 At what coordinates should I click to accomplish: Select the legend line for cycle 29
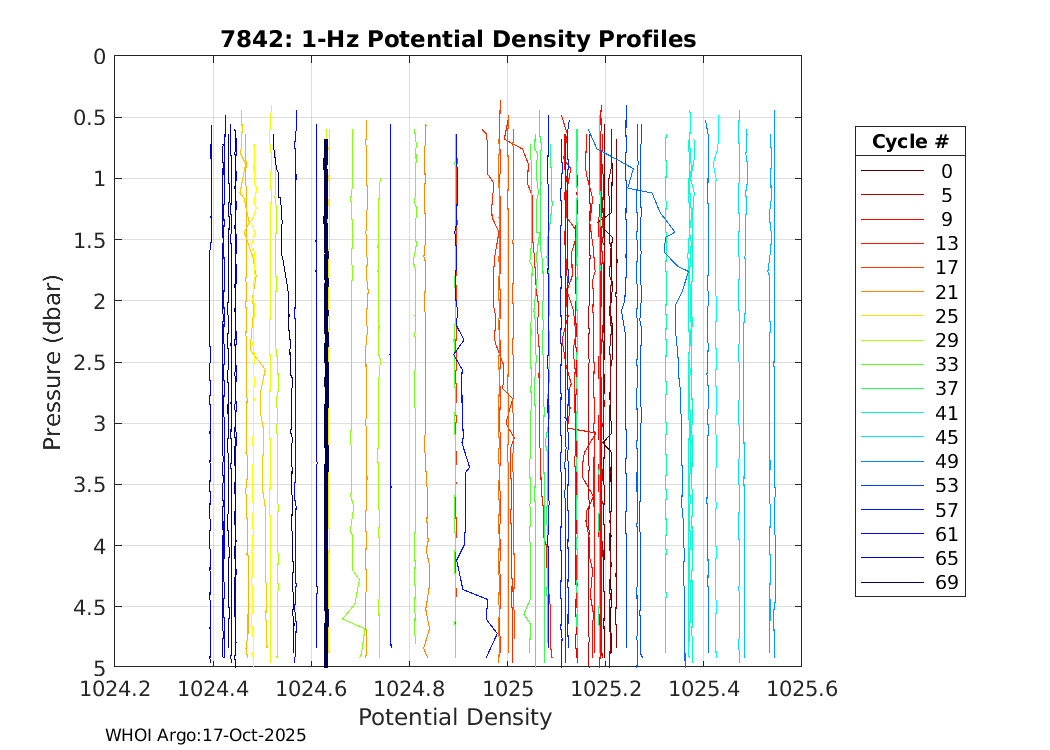click(892, 341)
